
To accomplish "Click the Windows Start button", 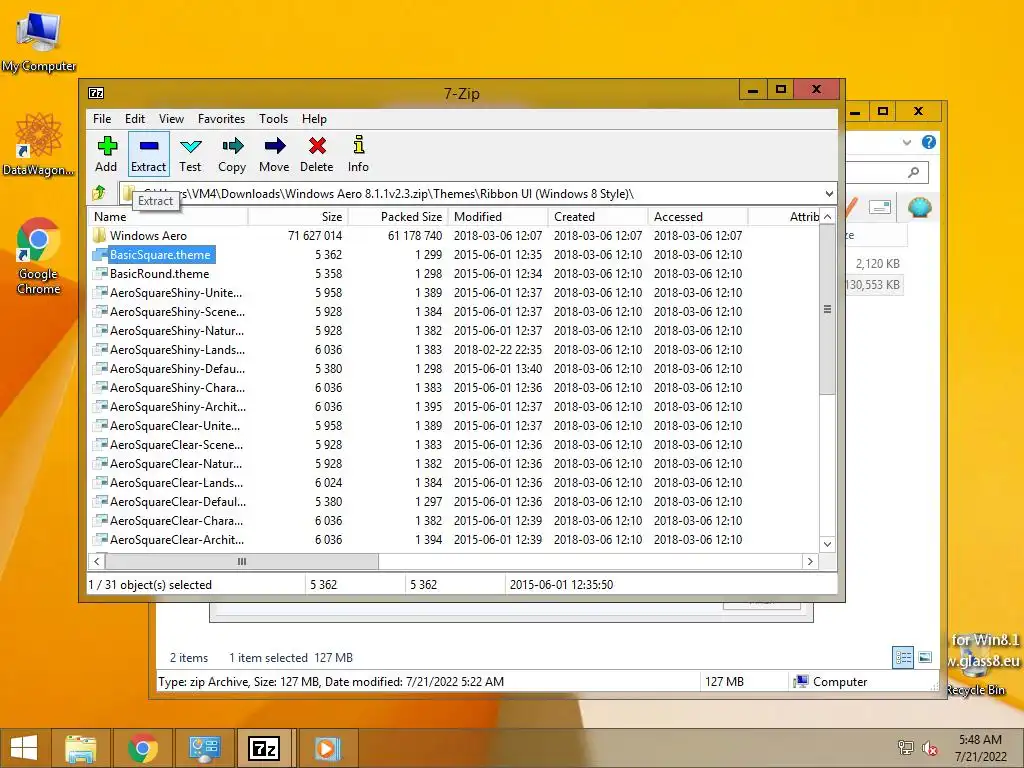I will pyautogui.click(x=24, y=748).
